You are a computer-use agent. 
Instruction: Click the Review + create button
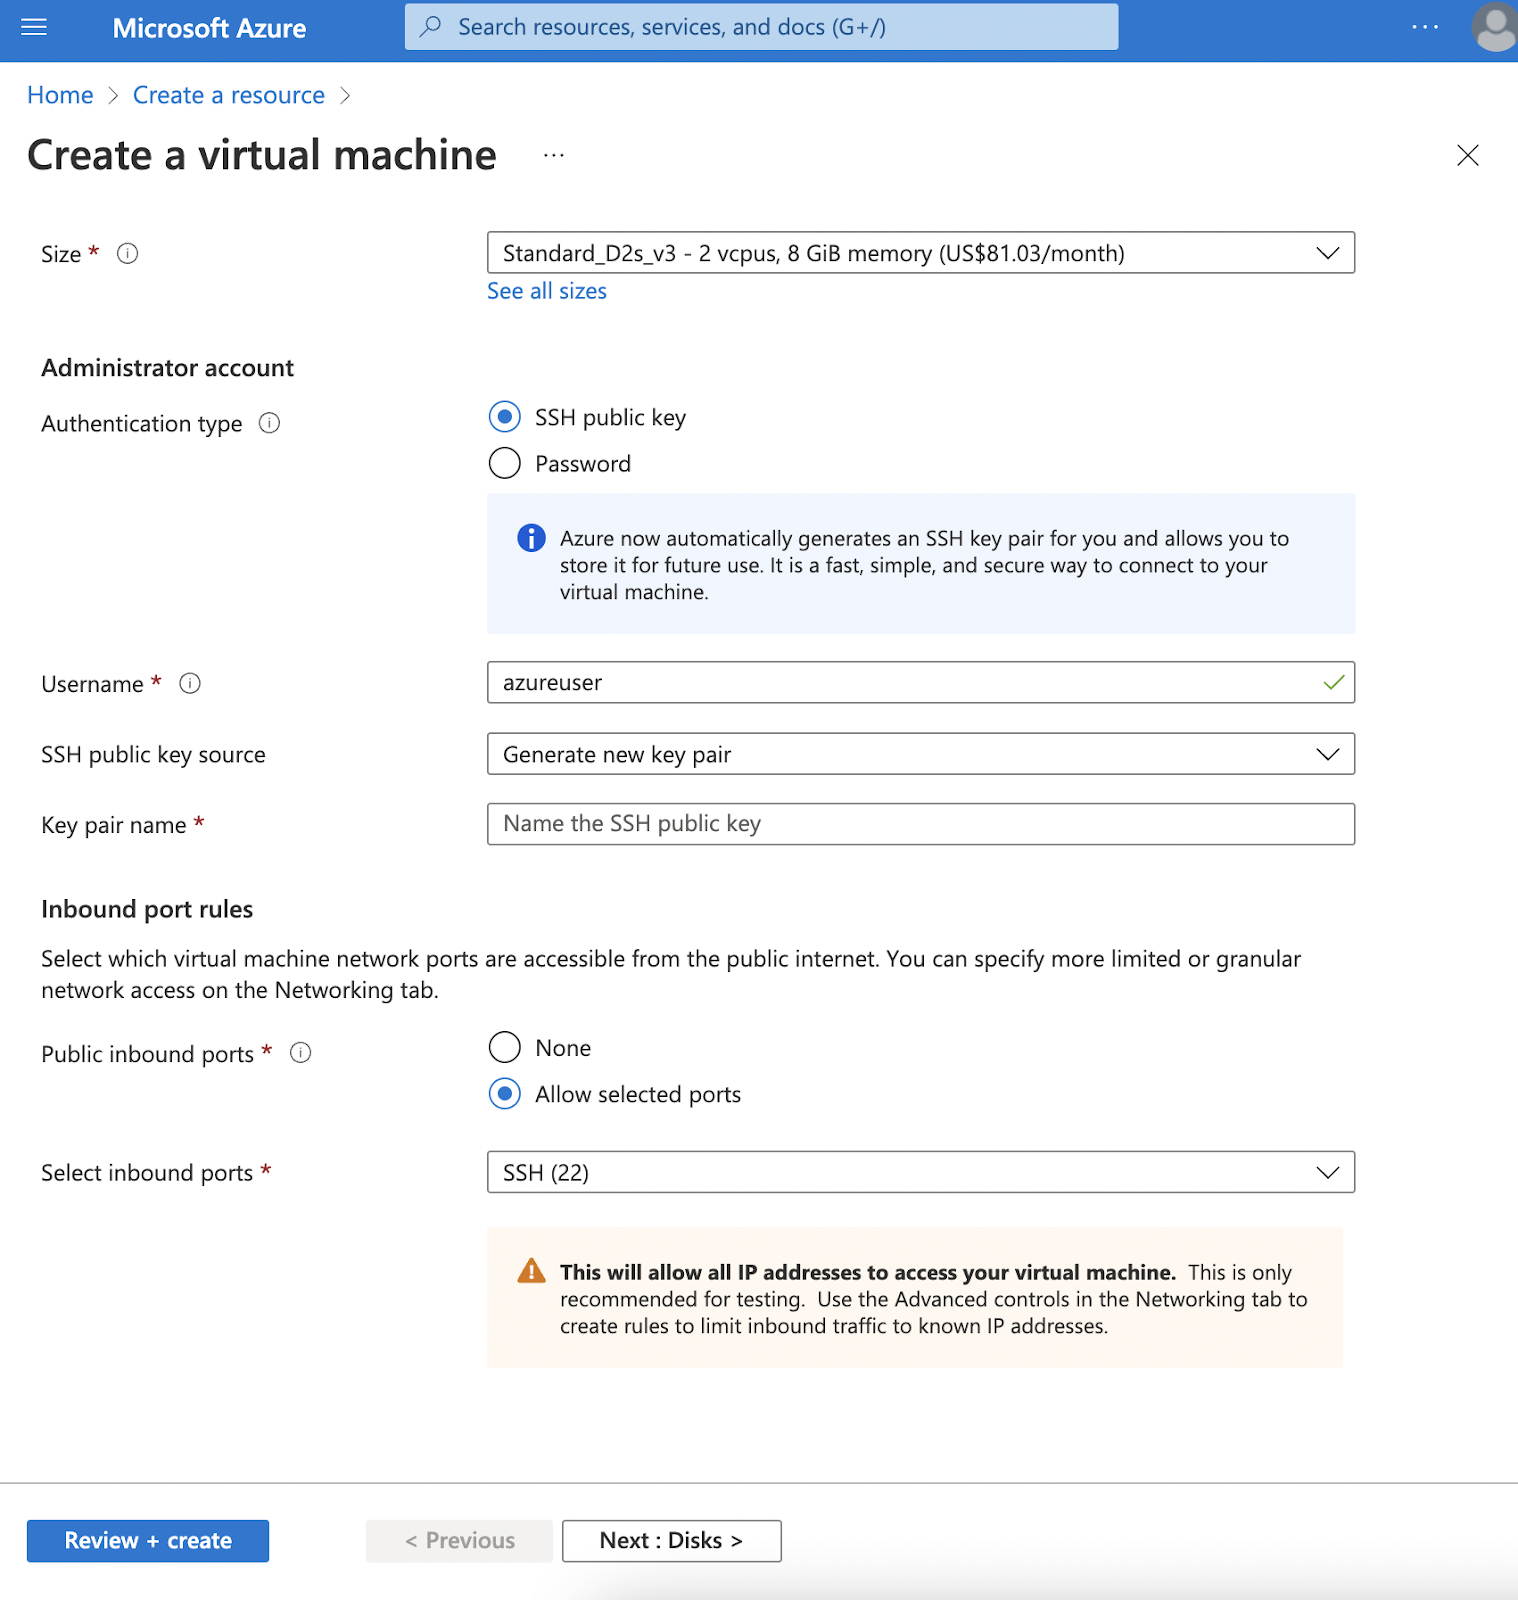(148, 1541)
